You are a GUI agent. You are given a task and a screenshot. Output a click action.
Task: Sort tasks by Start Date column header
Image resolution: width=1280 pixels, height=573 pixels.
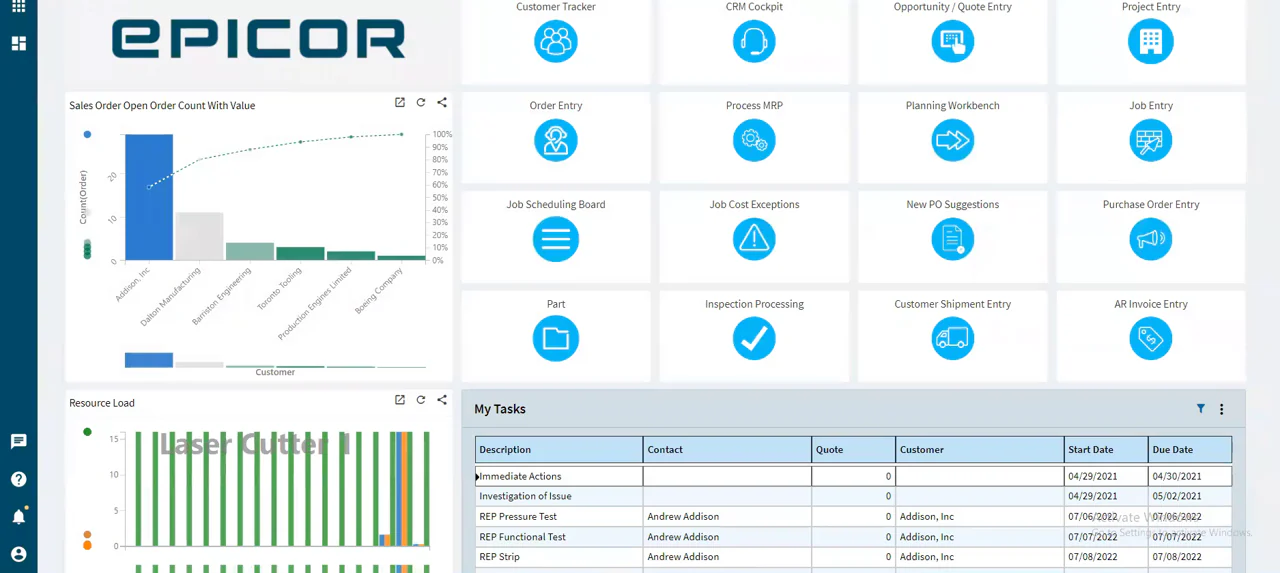click(x=1106, y=449)
